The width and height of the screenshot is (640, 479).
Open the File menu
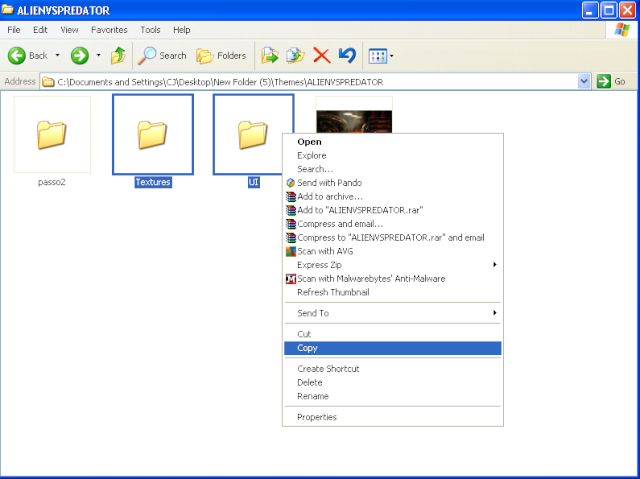click(14, 30)
